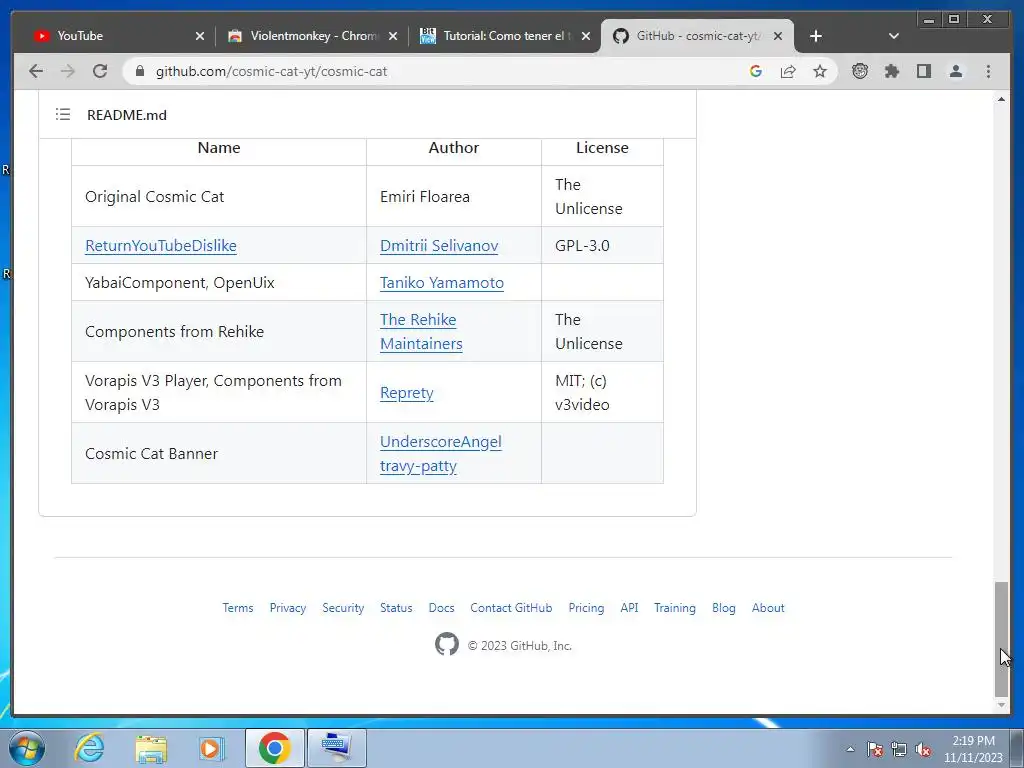Open the About footer link
Image resolution: width=1024 pixels, height=768 pixels.
click(768, 608)
